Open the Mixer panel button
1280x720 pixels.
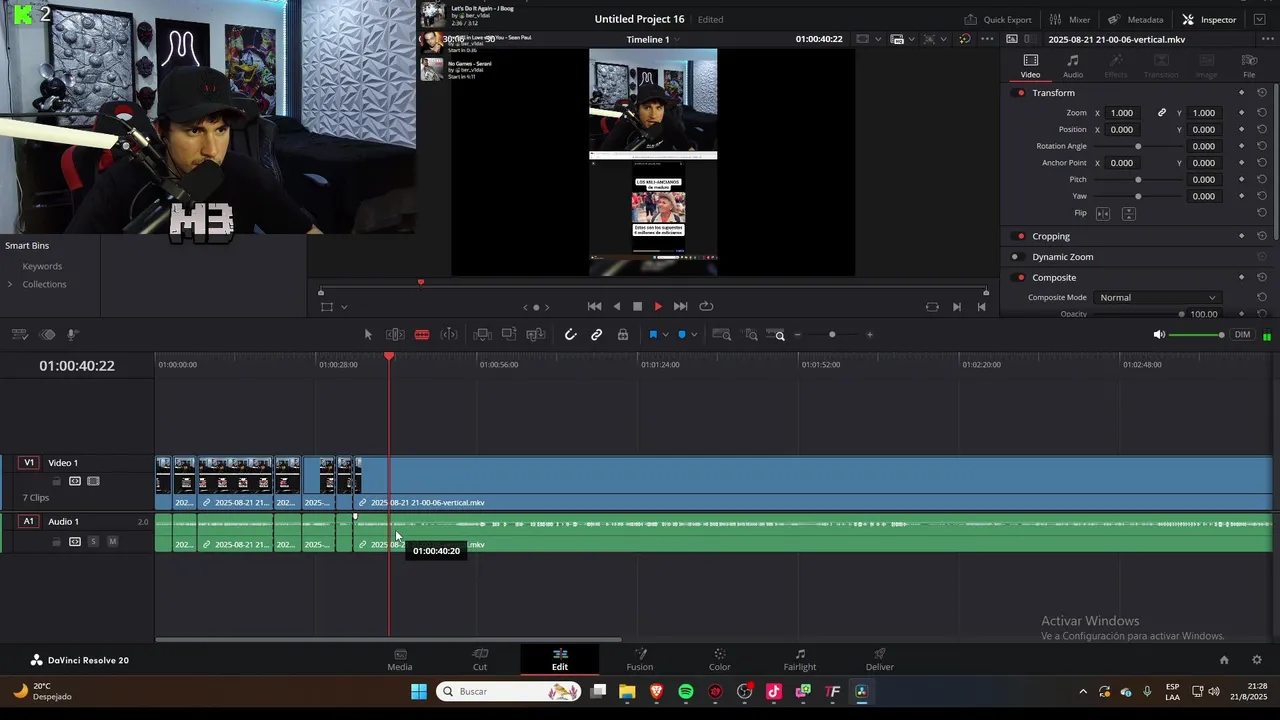[x=1069, y=19]
